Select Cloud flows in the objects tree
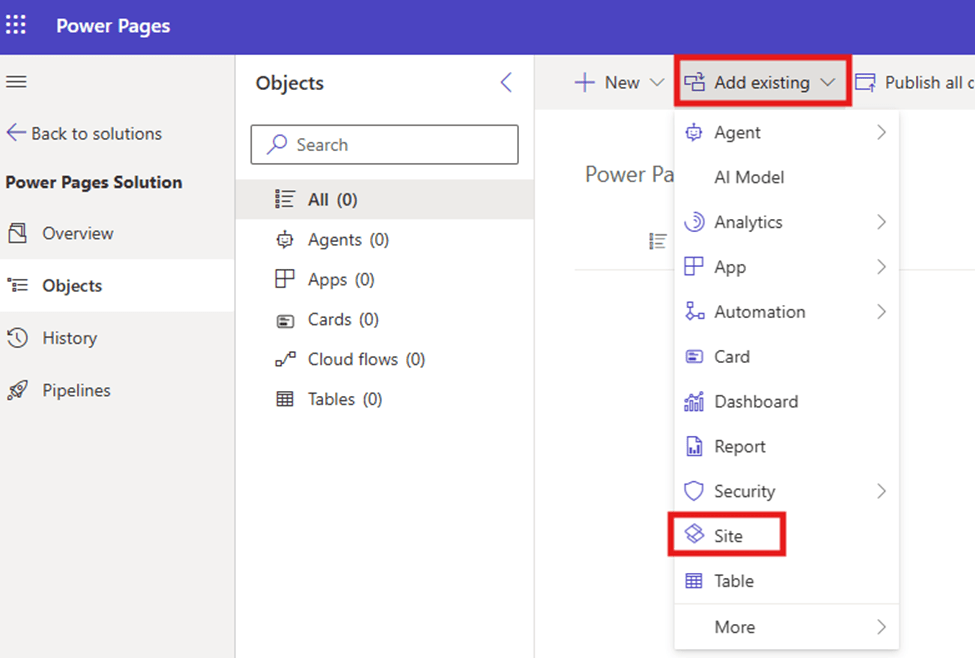The image size is (975, 658). coord(366,359)
